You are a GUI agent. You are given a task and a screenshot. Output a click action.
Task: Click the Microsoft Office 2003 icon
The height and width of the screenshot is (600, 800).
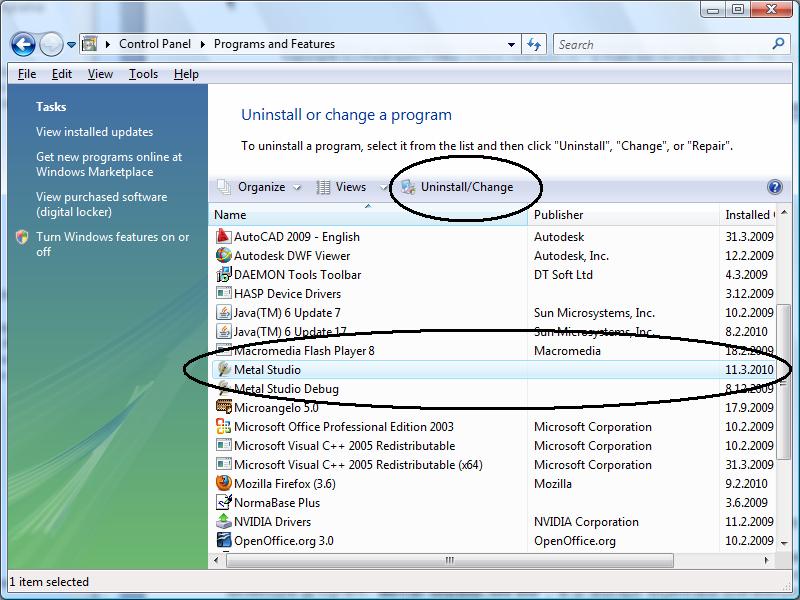click(x=223, y=426)
